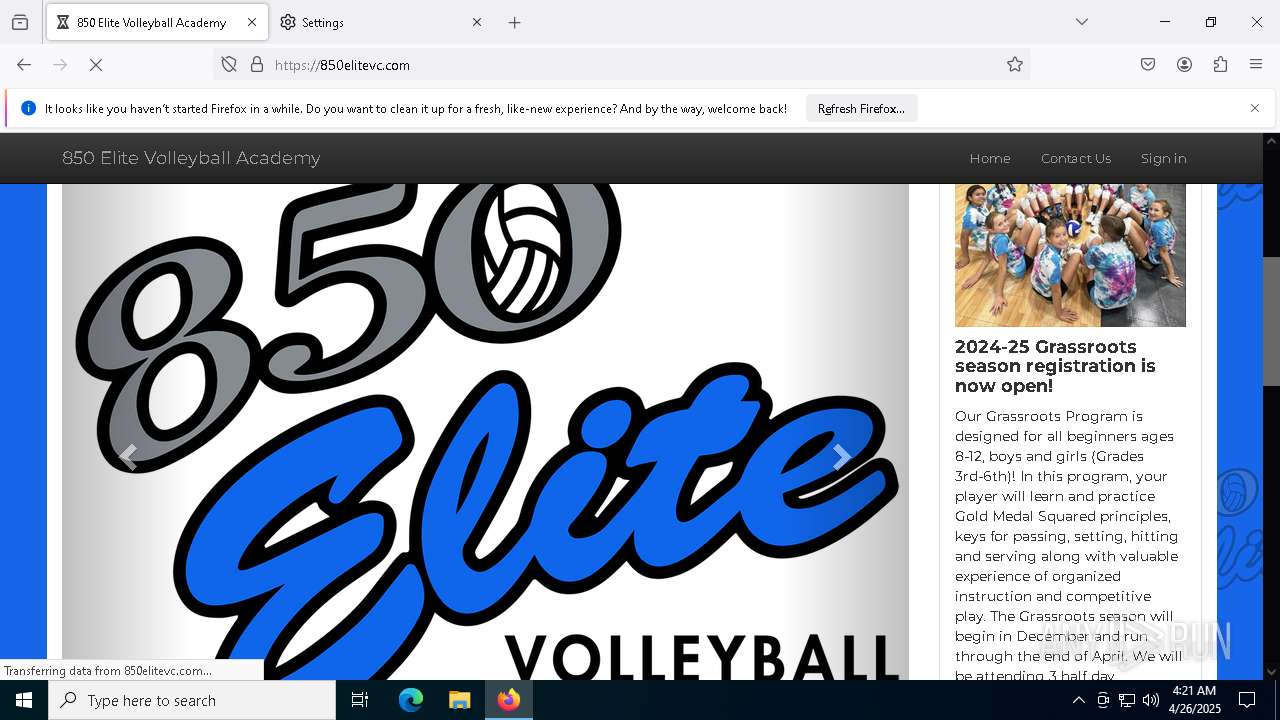This screenshot has height=720, width=1280.
Task: Open the Extensions panel
Action: tap(1220, 65)
